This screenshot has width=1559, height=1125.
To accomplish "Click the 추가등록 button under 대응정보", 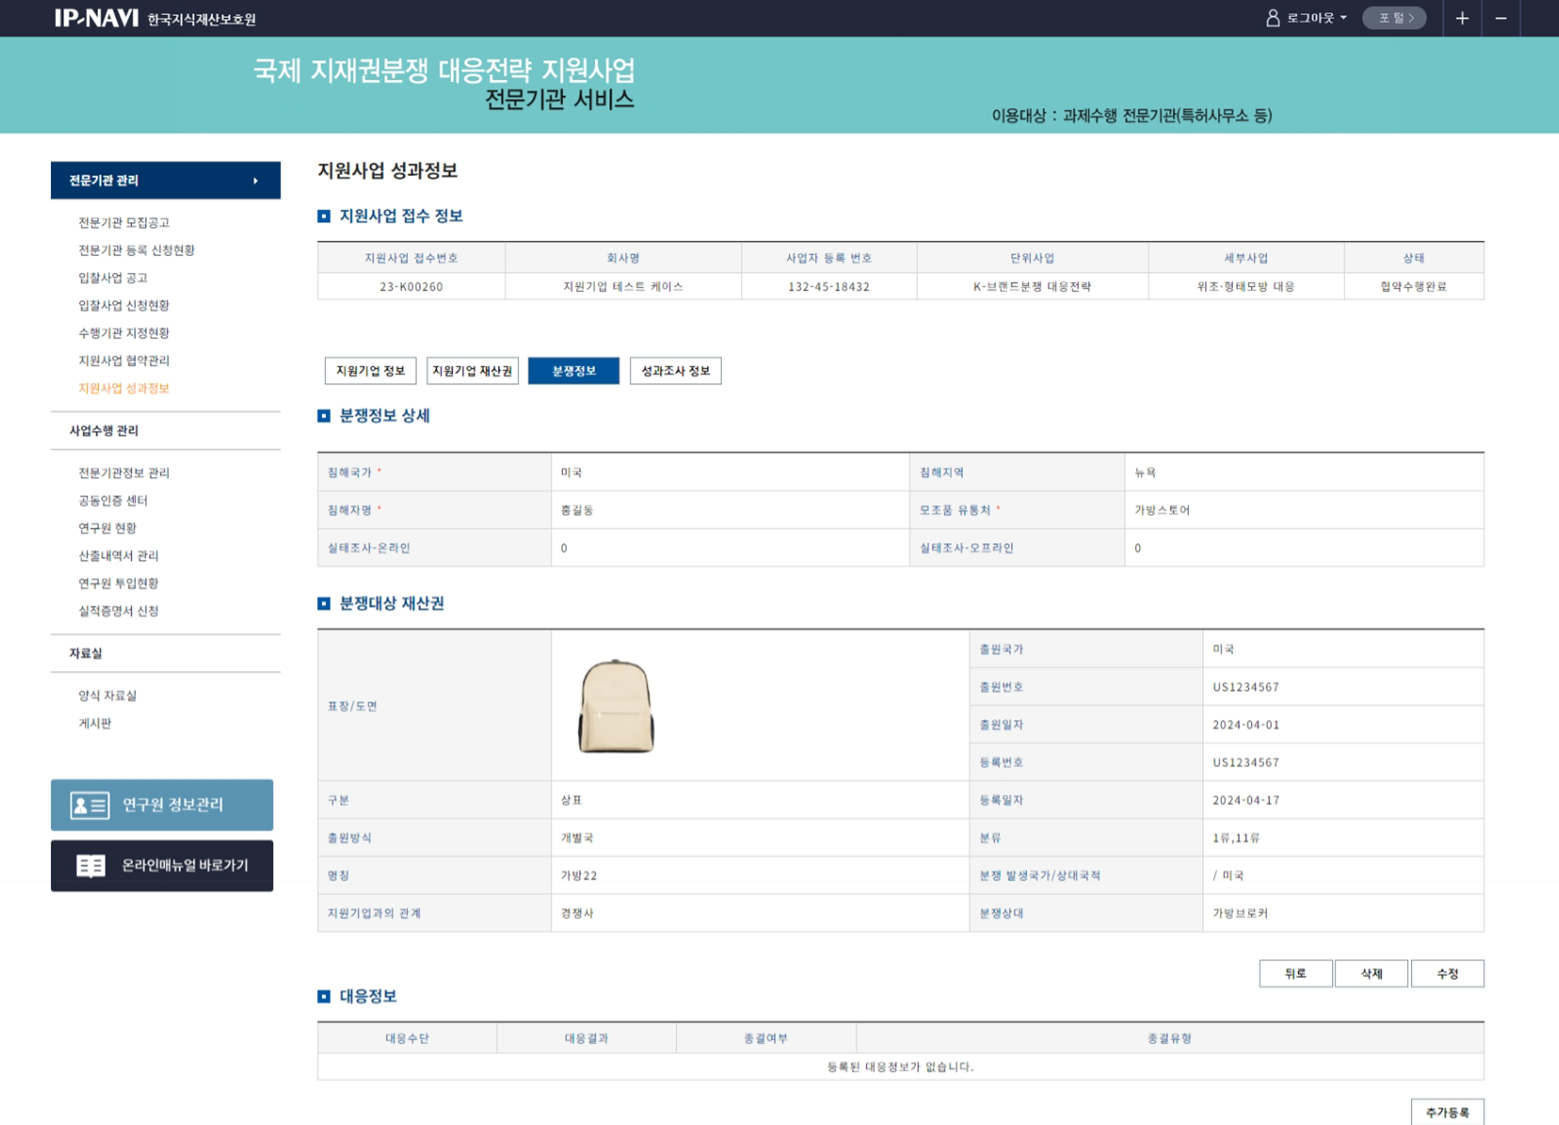I will click(1446, 1112).
